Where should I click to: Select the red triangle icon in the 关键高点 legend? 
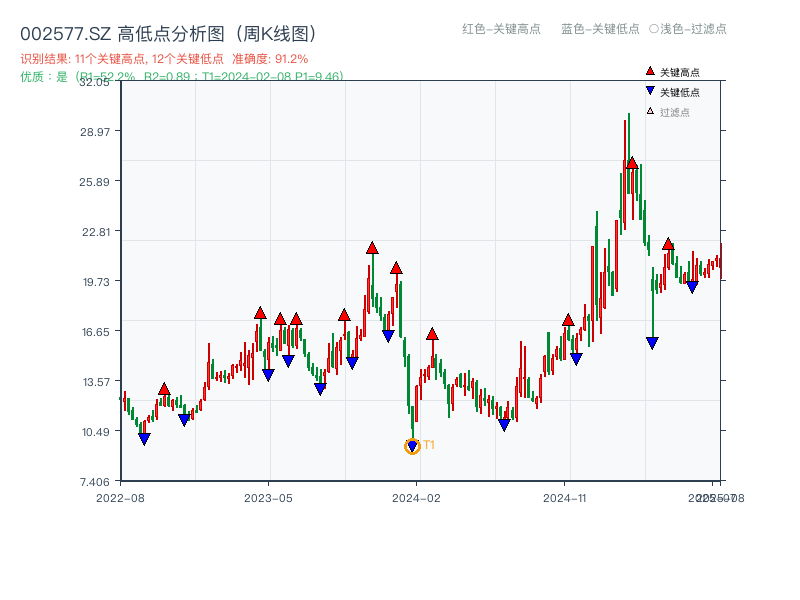coord(650,71)
